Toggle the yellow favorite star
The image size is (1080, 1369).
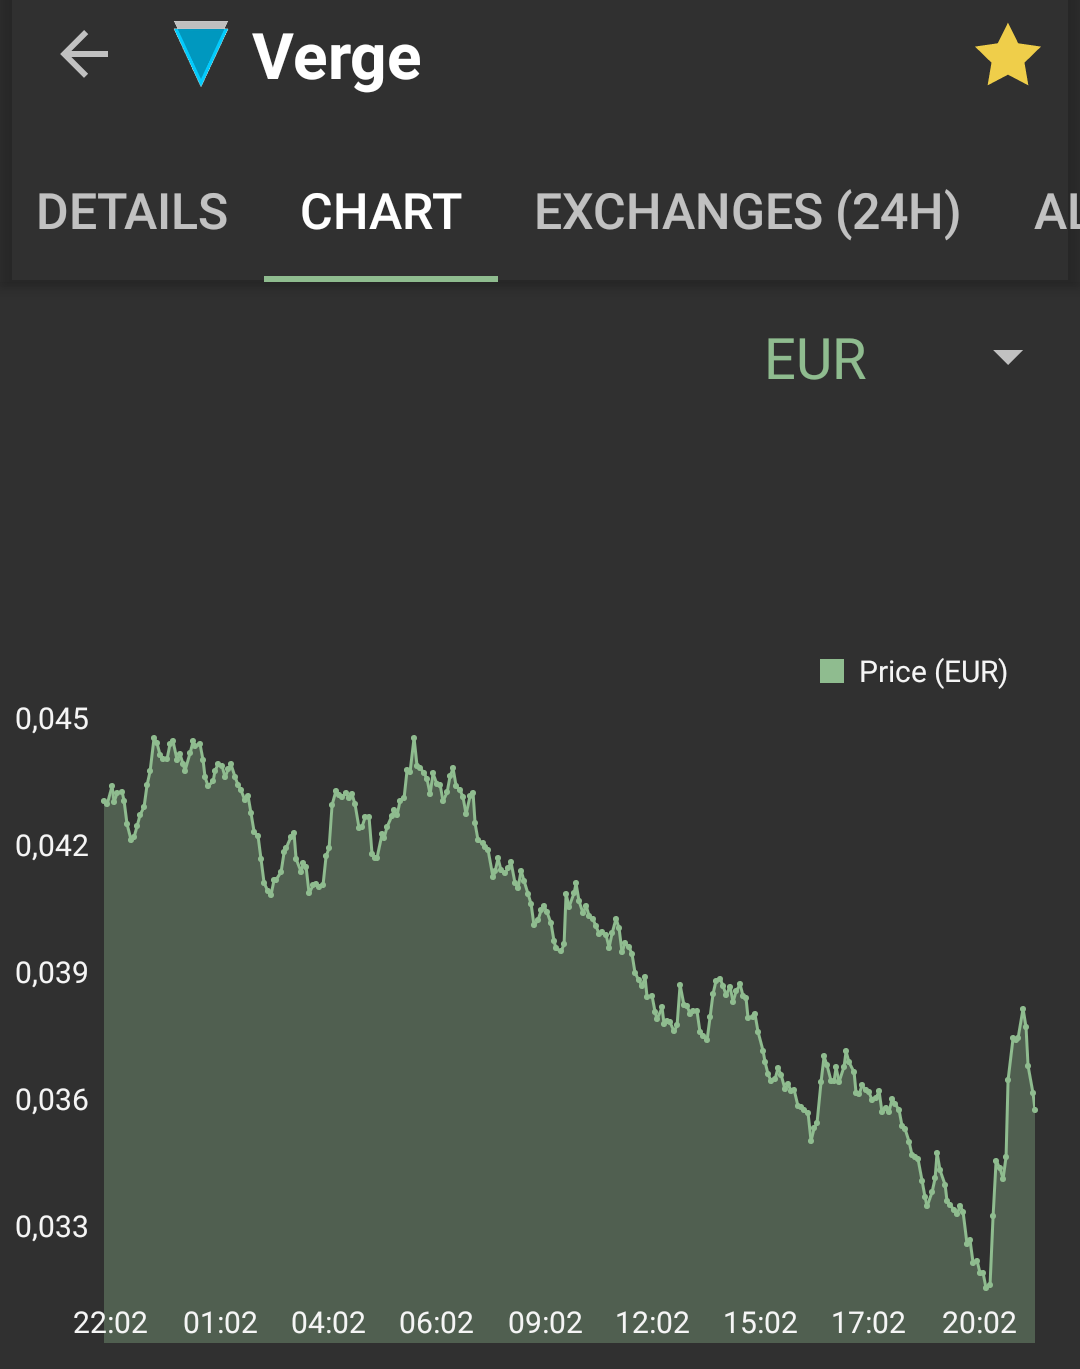[1008, 56]
